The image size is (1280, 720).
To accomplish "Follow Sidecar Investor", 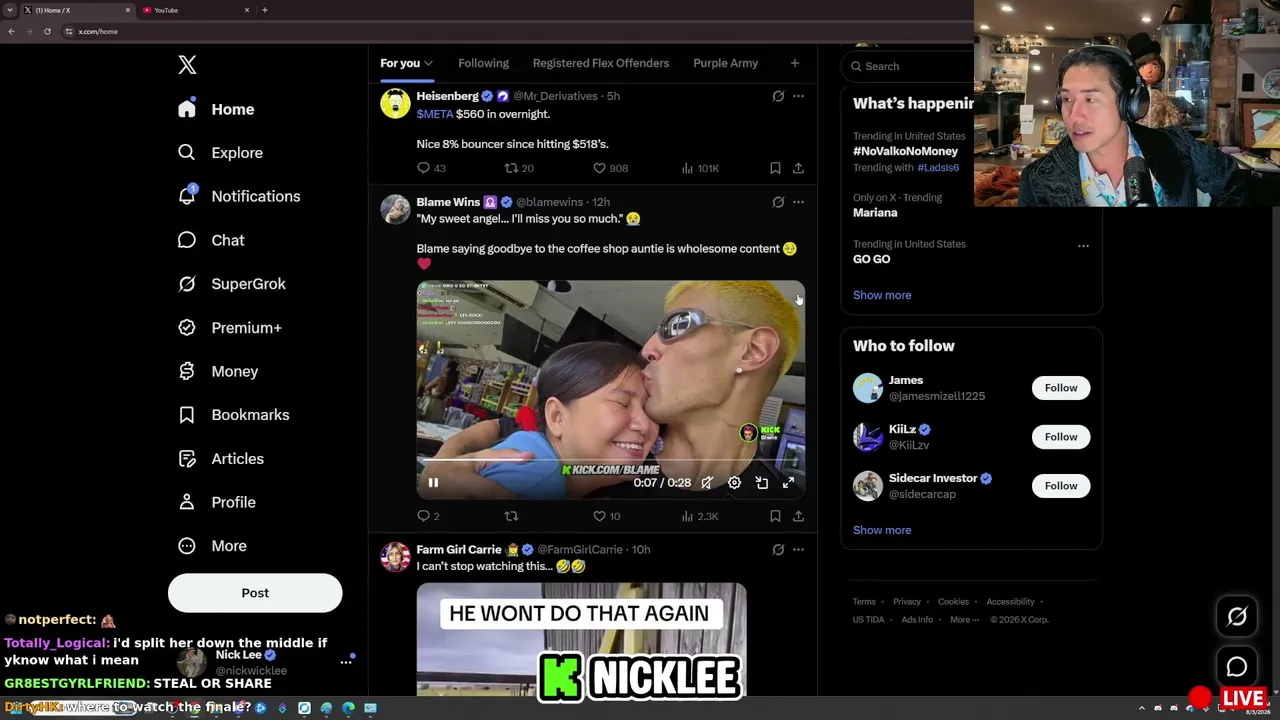I will coord(1061,486).
